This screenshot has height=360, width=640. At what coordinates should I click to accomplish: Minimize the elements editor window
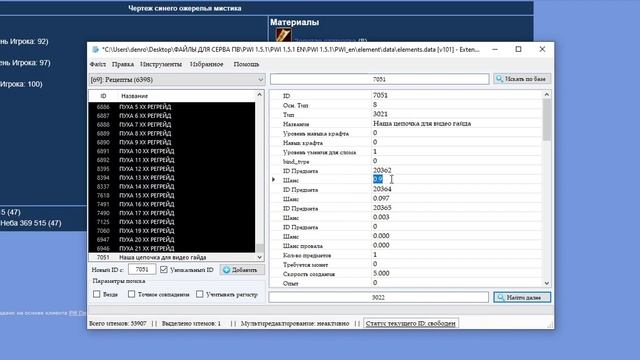495,49
